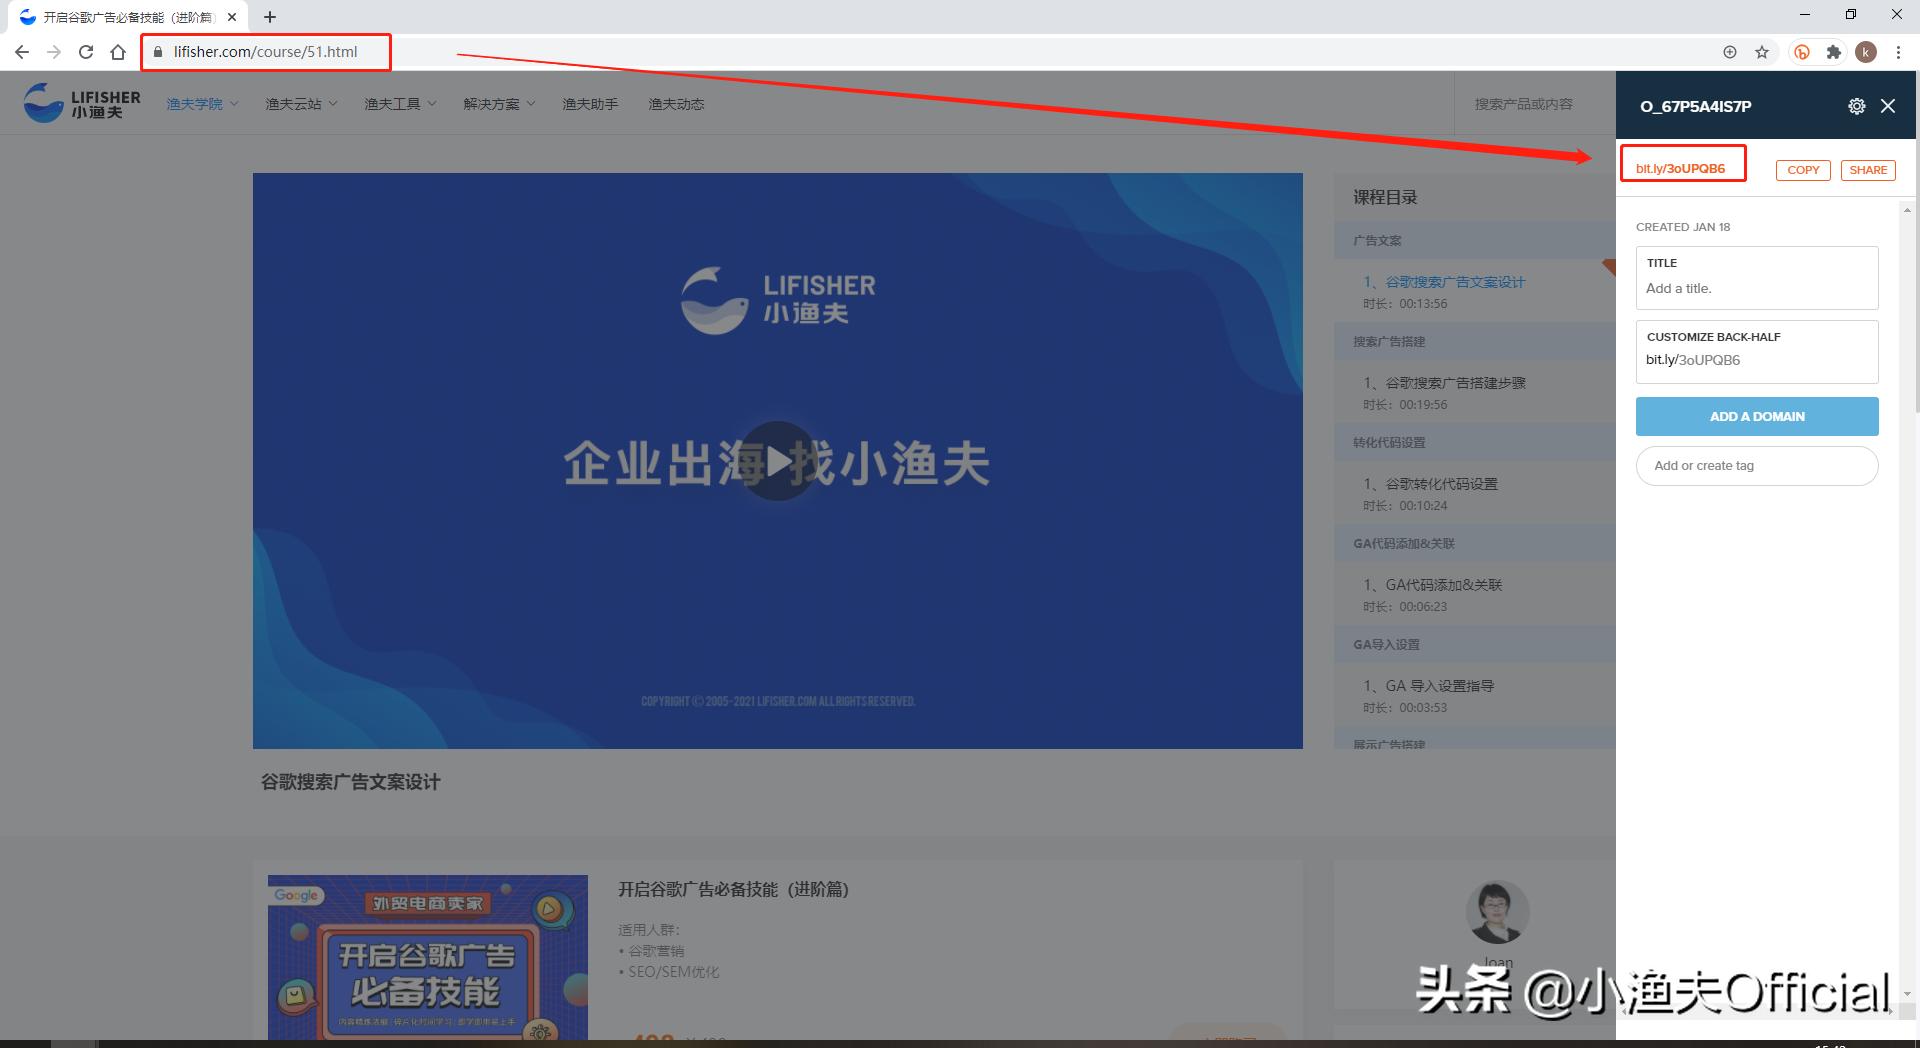Bookmark this page with the star icon
The image size is (1920, 1048).
[1763, 52]
